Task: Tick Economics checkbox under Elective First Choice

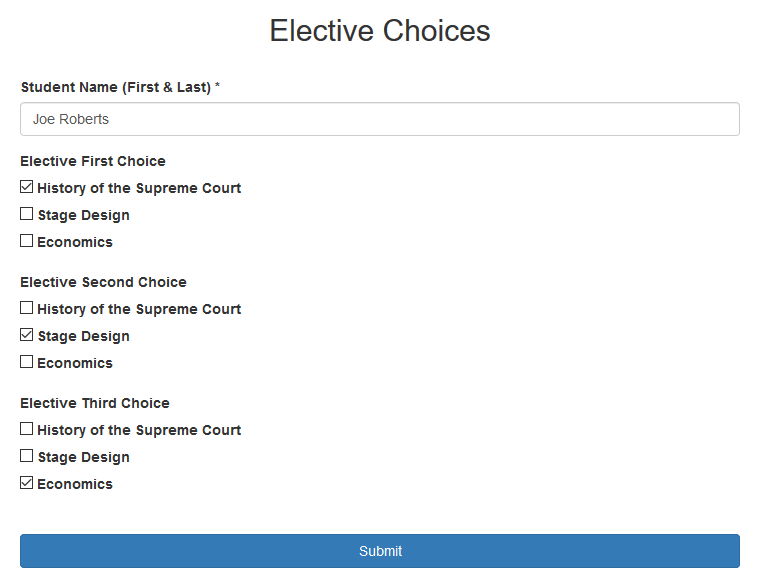Action: click(27, 241)
